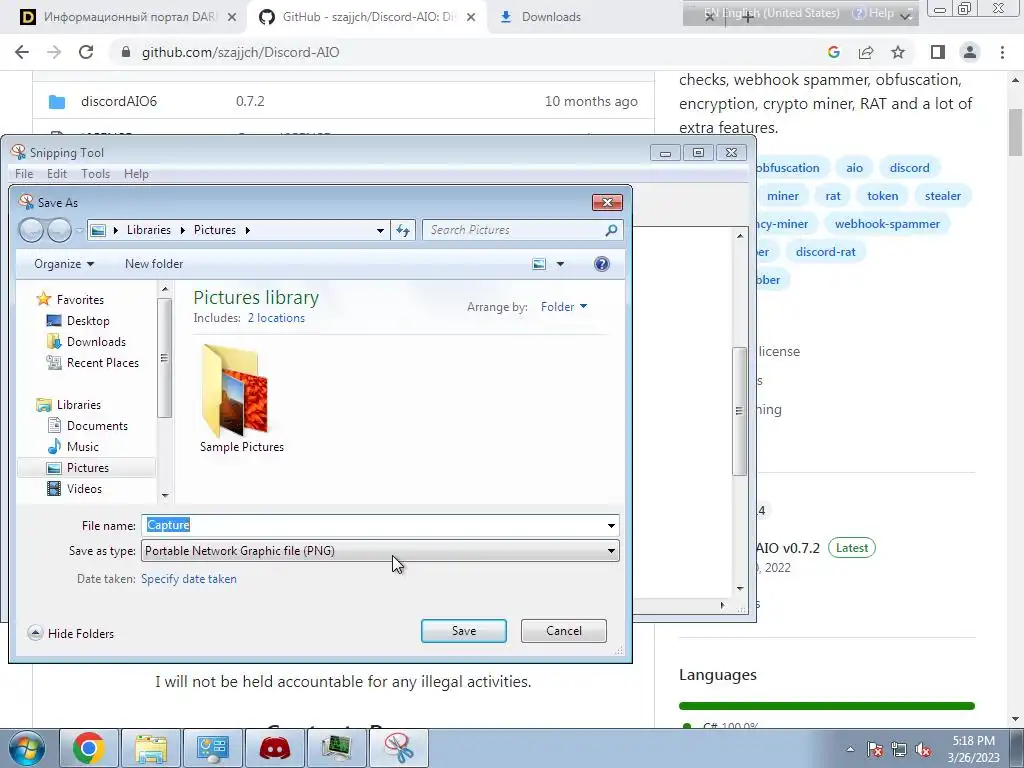Open Arrange by Folder dropdown
1024x768 pixels.
(x=564, y=307)
